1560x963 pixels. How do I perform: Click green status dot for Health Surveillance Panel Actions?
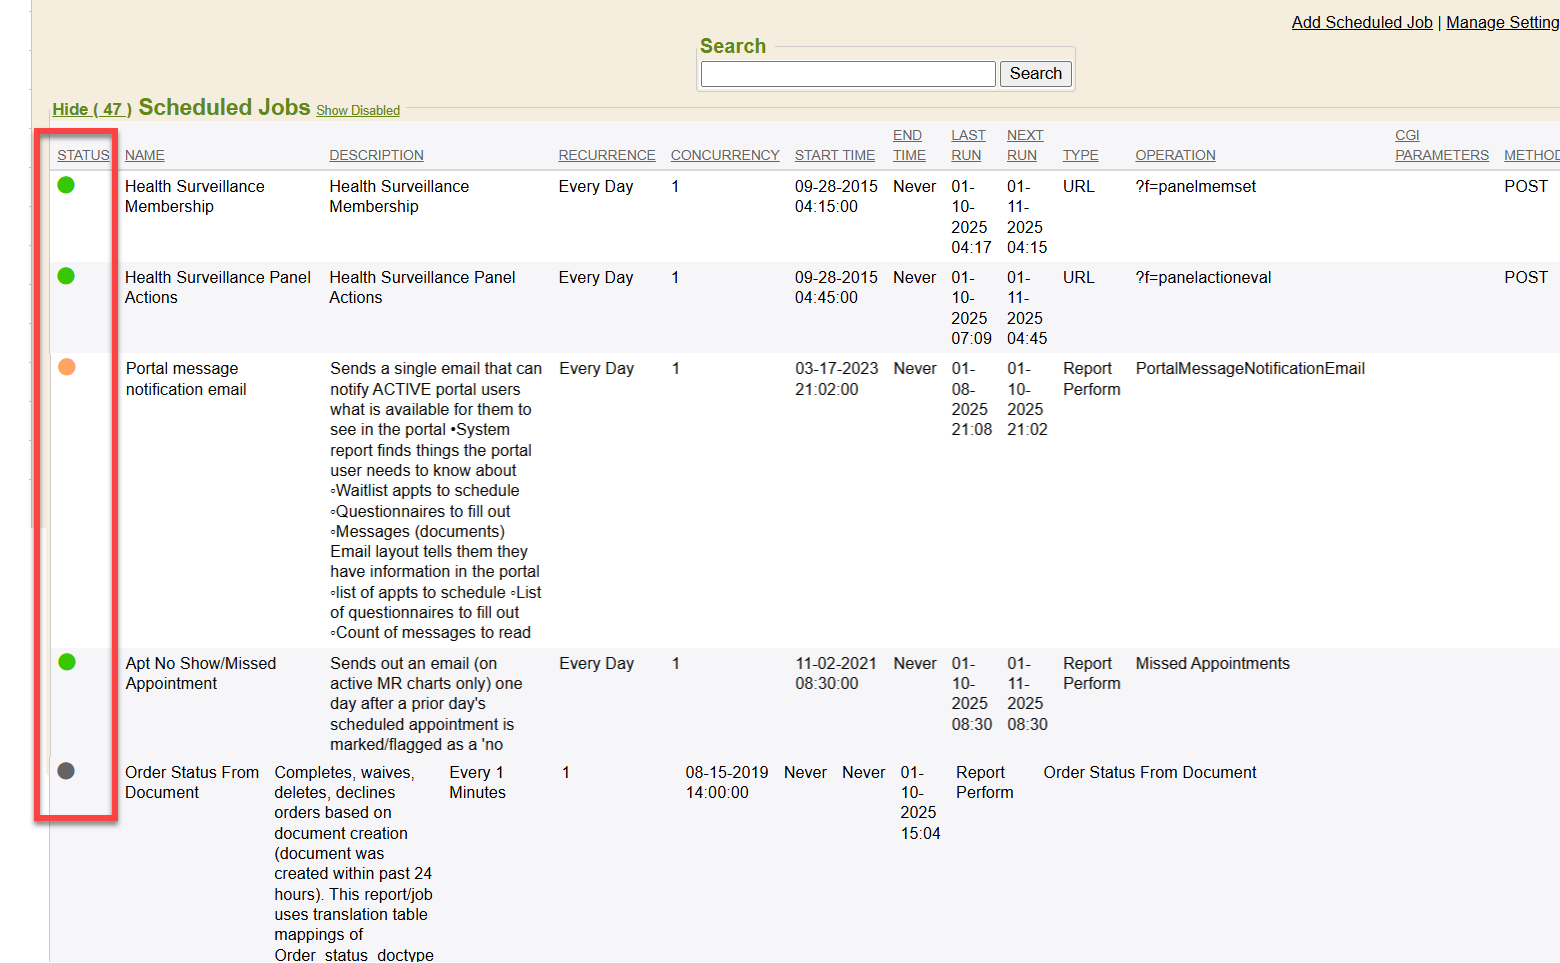click(x=66, y=276)
